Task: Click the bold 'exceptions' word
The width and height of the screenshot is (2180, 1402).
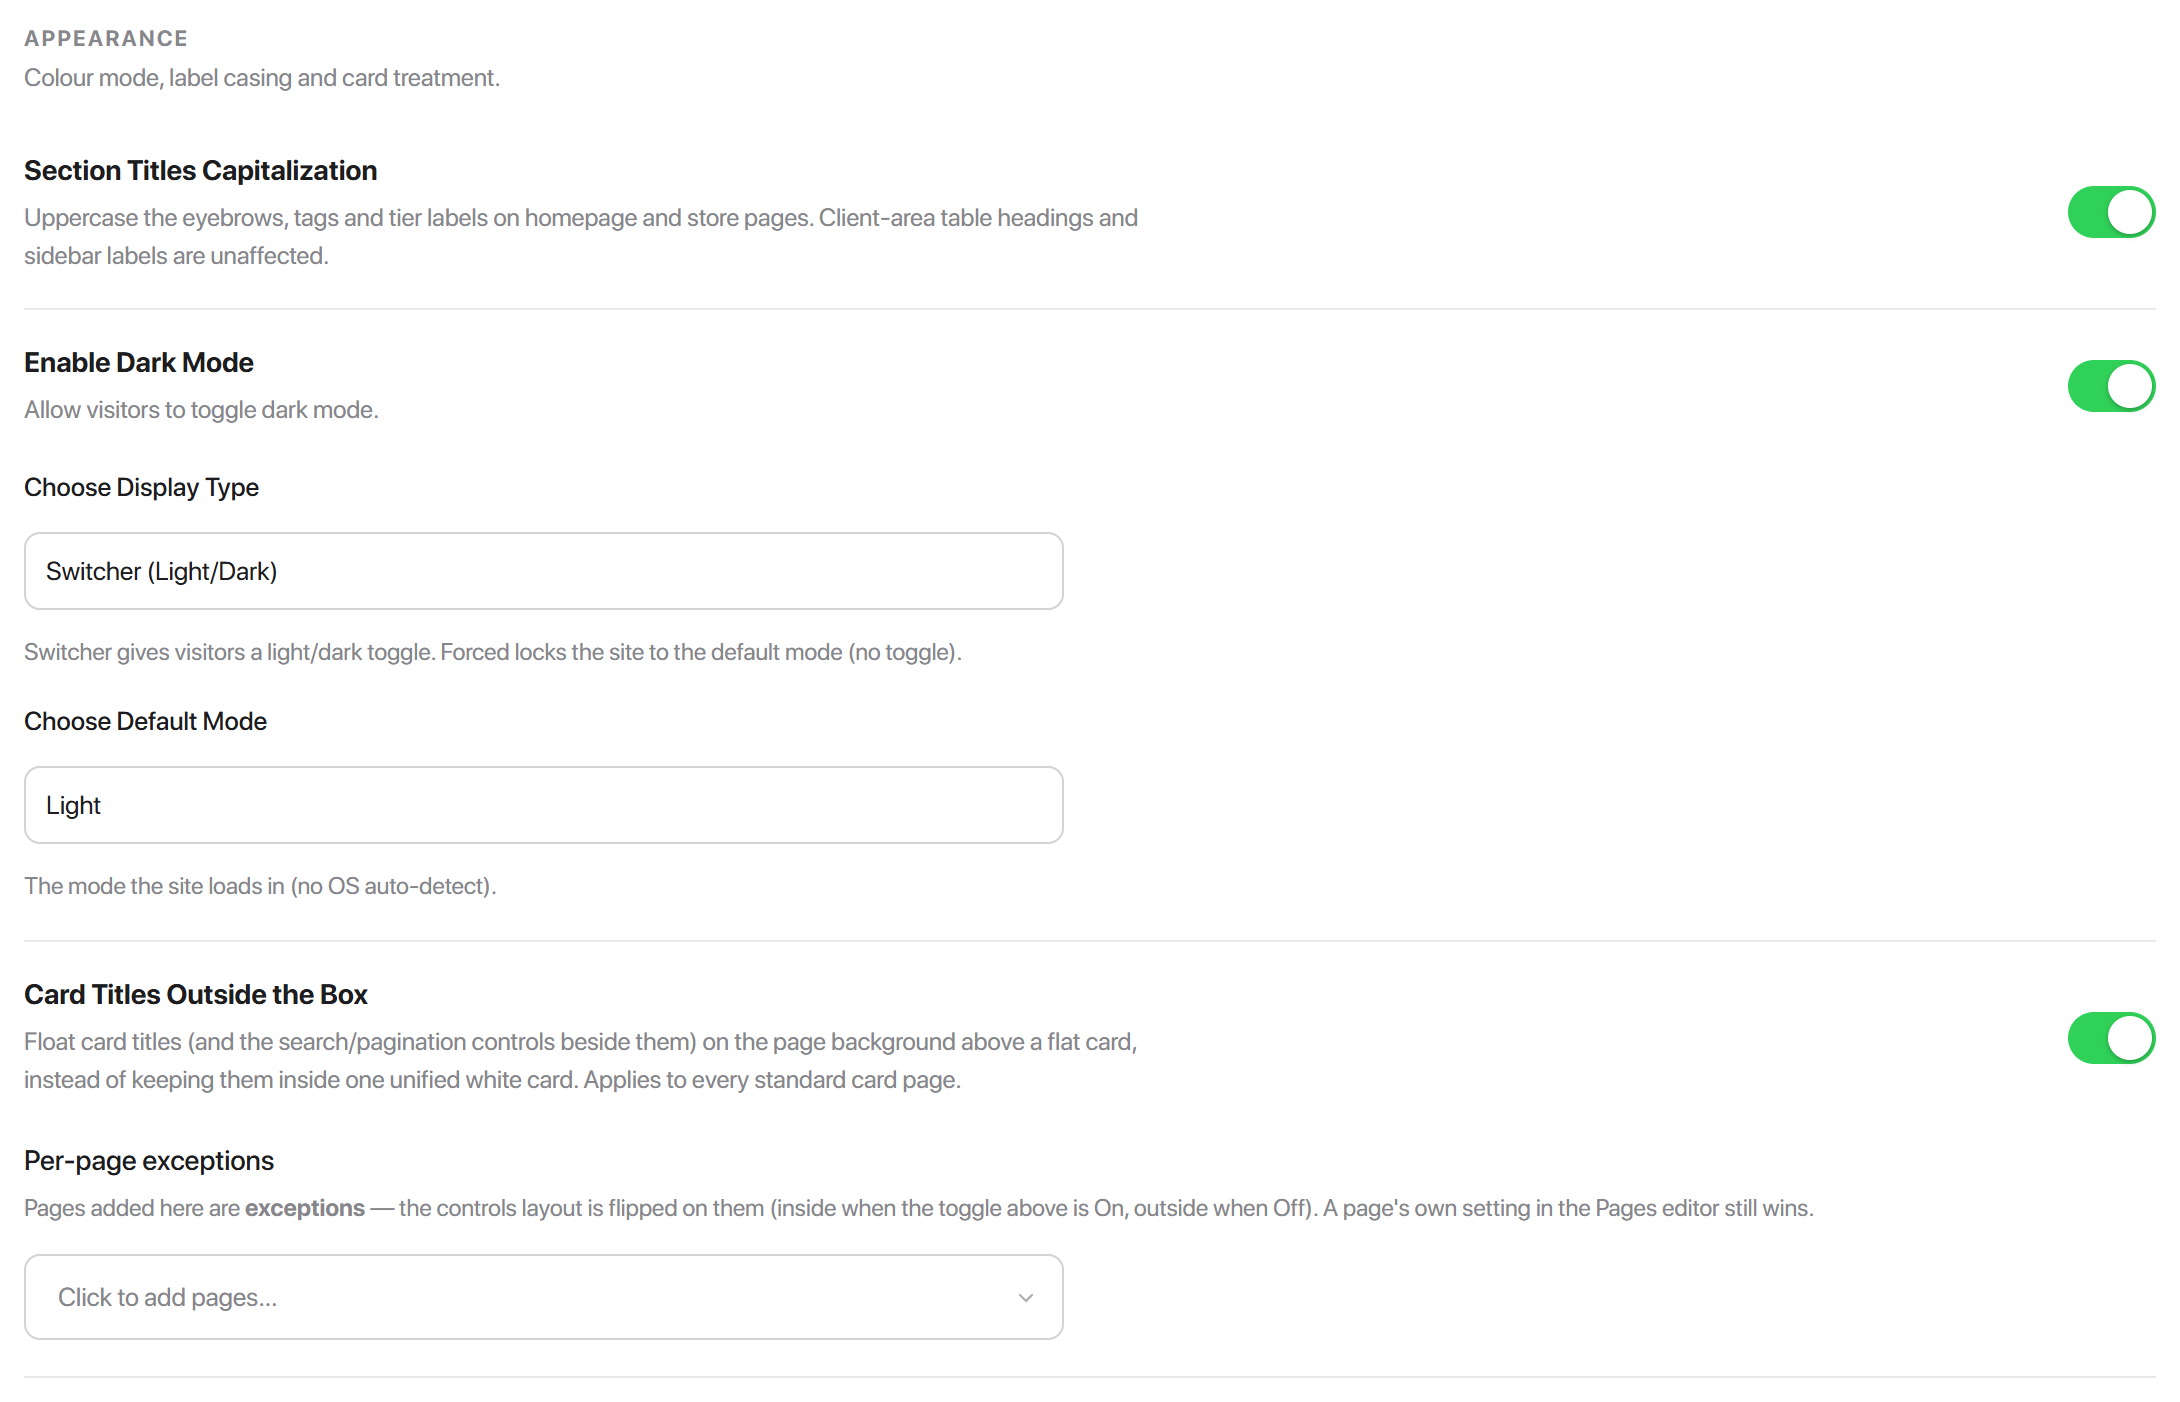Action: (x=305, y=1208)
